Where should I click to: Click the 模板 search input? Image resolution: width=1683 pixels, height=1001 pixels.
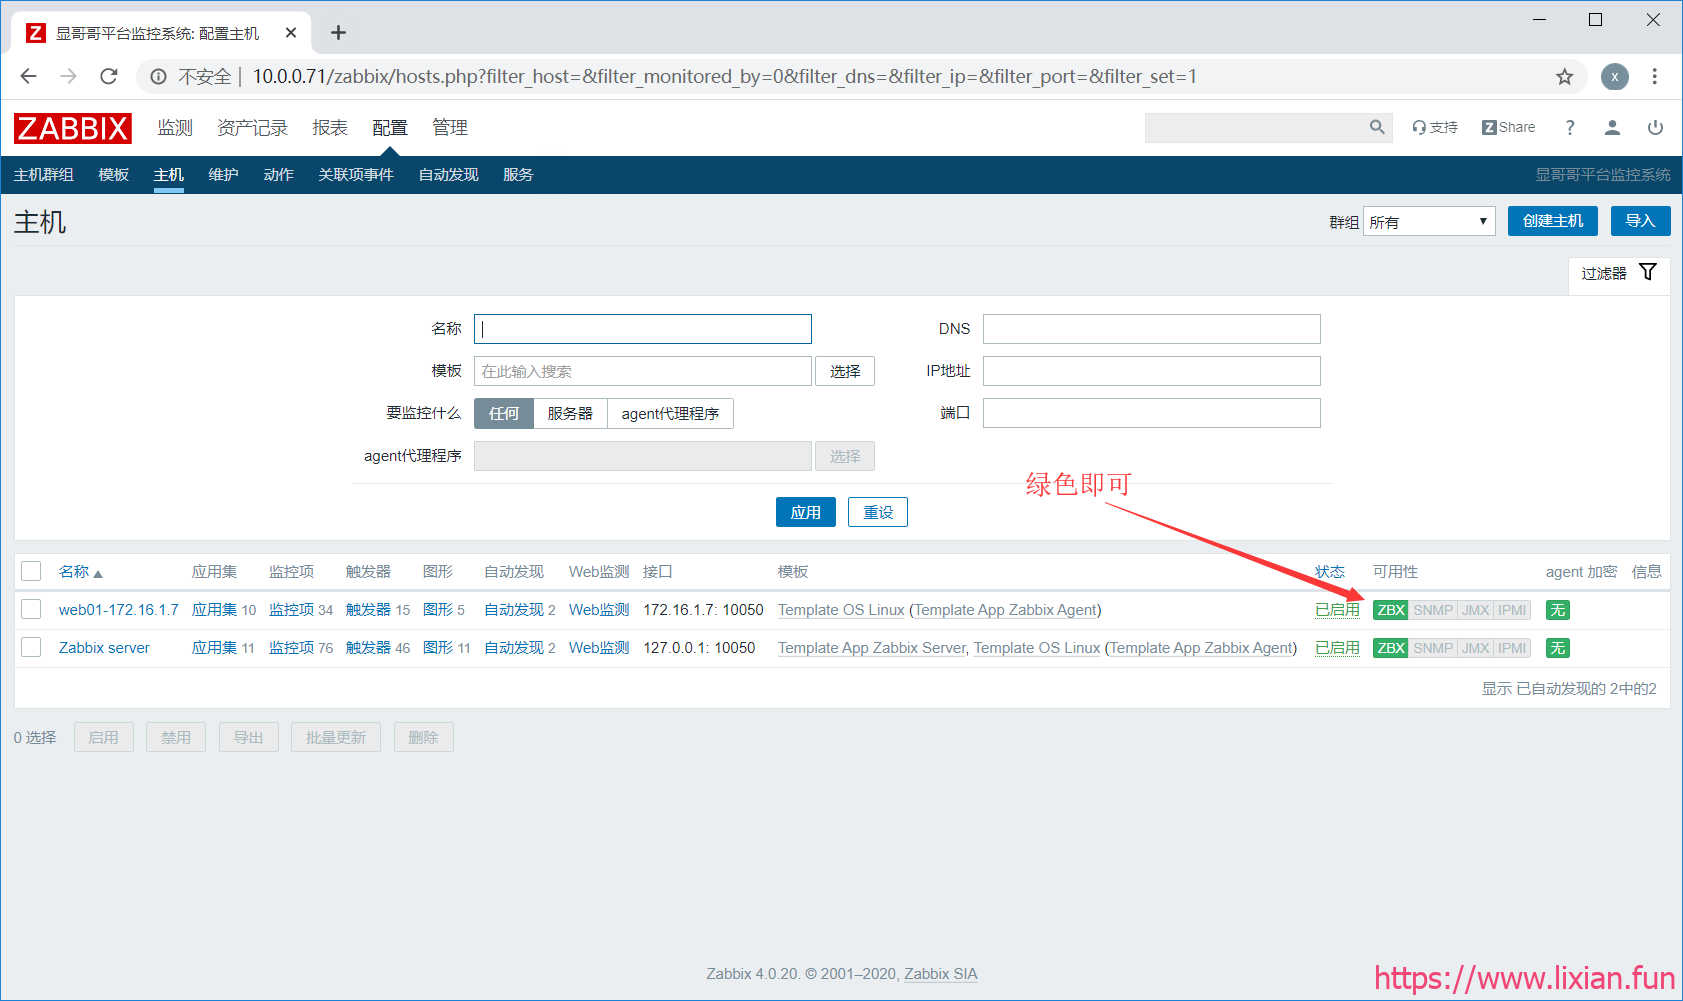(643, 371)
